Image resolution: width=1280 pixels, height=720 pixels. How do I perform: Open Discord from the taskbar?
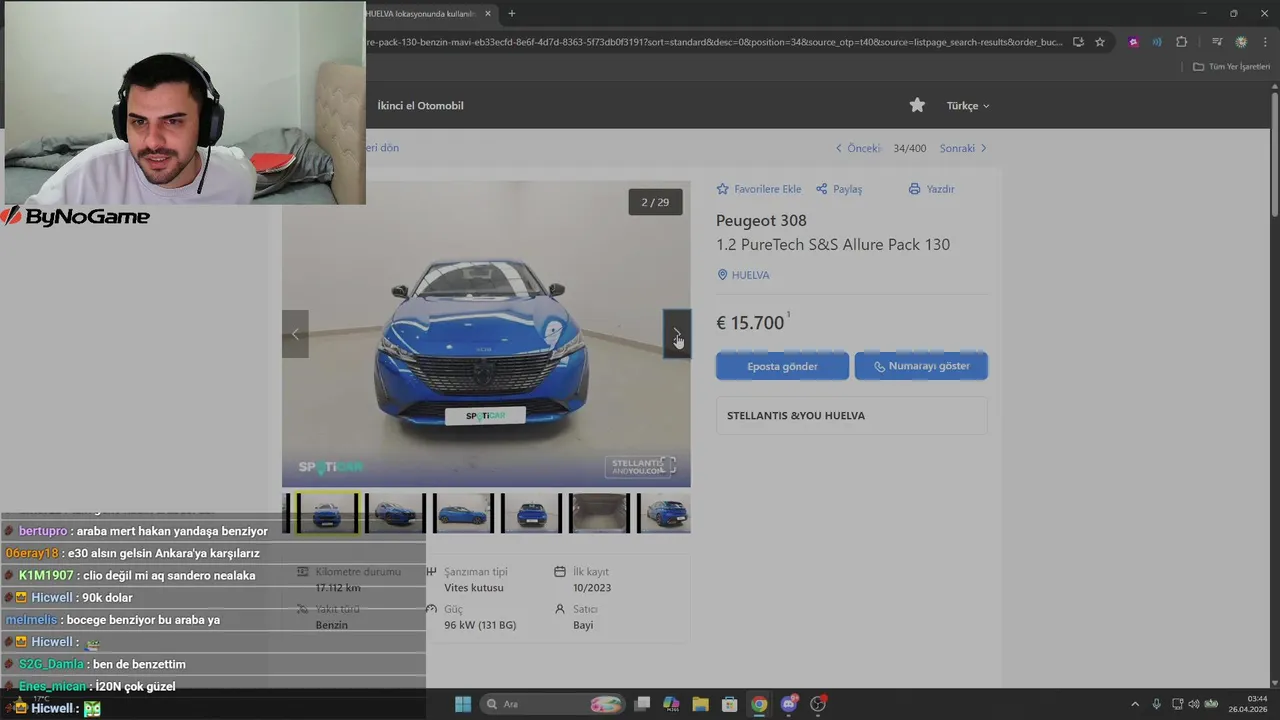[x=789, y=704]
